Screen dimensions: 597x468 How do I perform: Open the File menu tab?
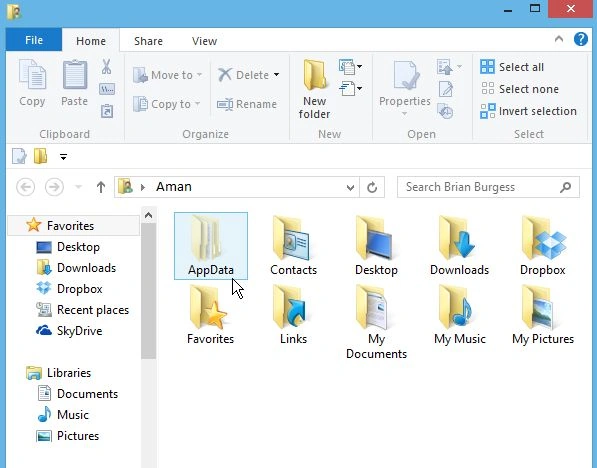pos(34,40)
